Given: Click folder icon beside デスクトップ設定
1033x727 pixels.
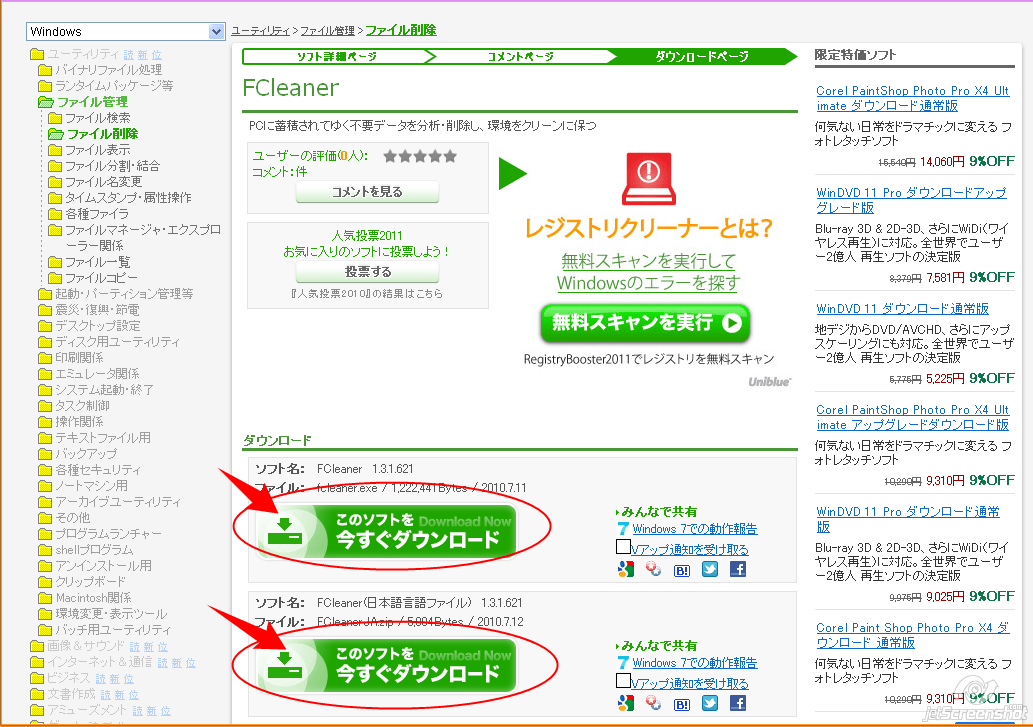Looking at the screenshot, I should (45, 326).
